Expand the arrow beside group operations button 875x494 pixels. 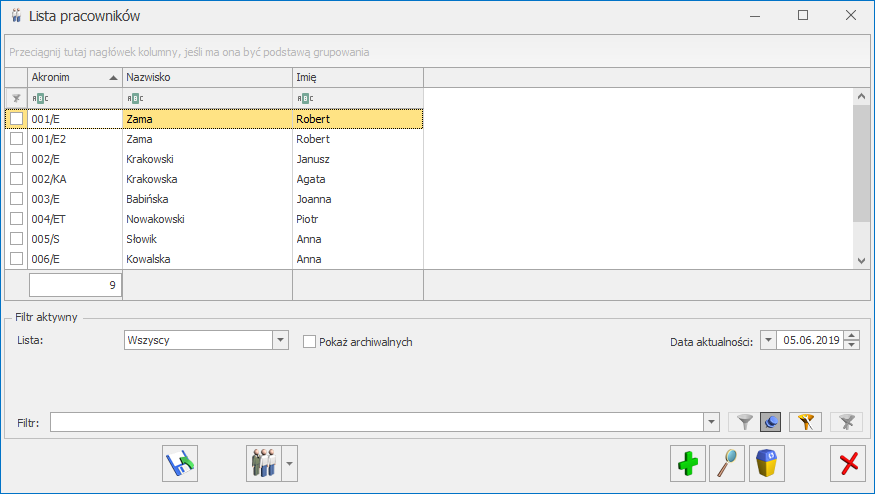click(290, 463)
